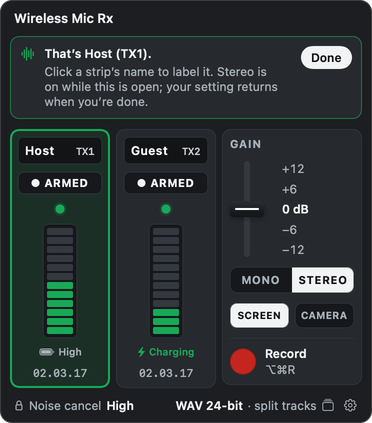Click the Done button in the banner
The height and width of the screenshot is (423, 372).
(x=326, y=58)
